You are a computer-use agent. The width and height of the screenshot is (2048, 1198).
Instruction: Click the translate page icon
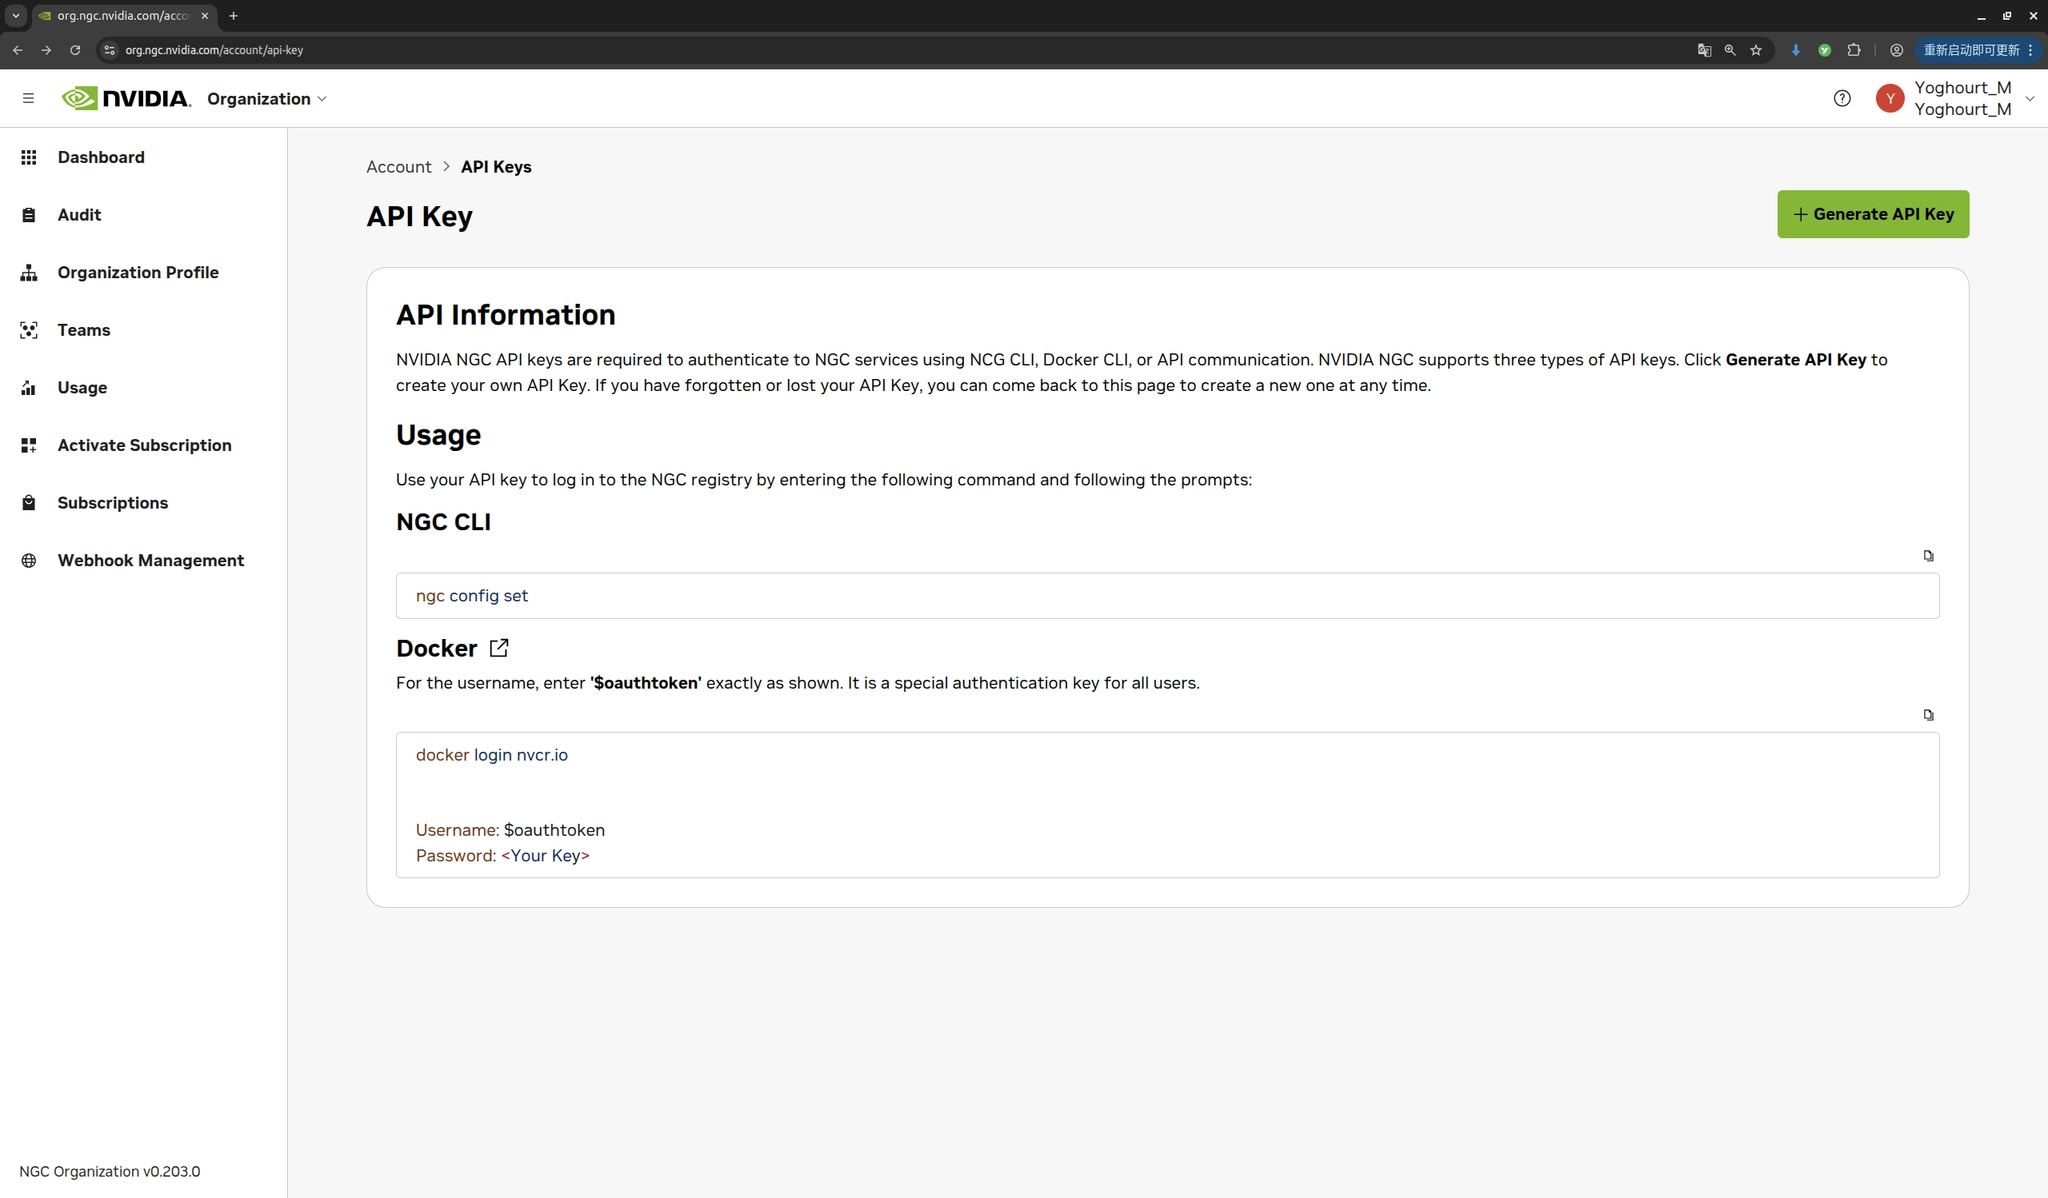tap(1704, 50)
